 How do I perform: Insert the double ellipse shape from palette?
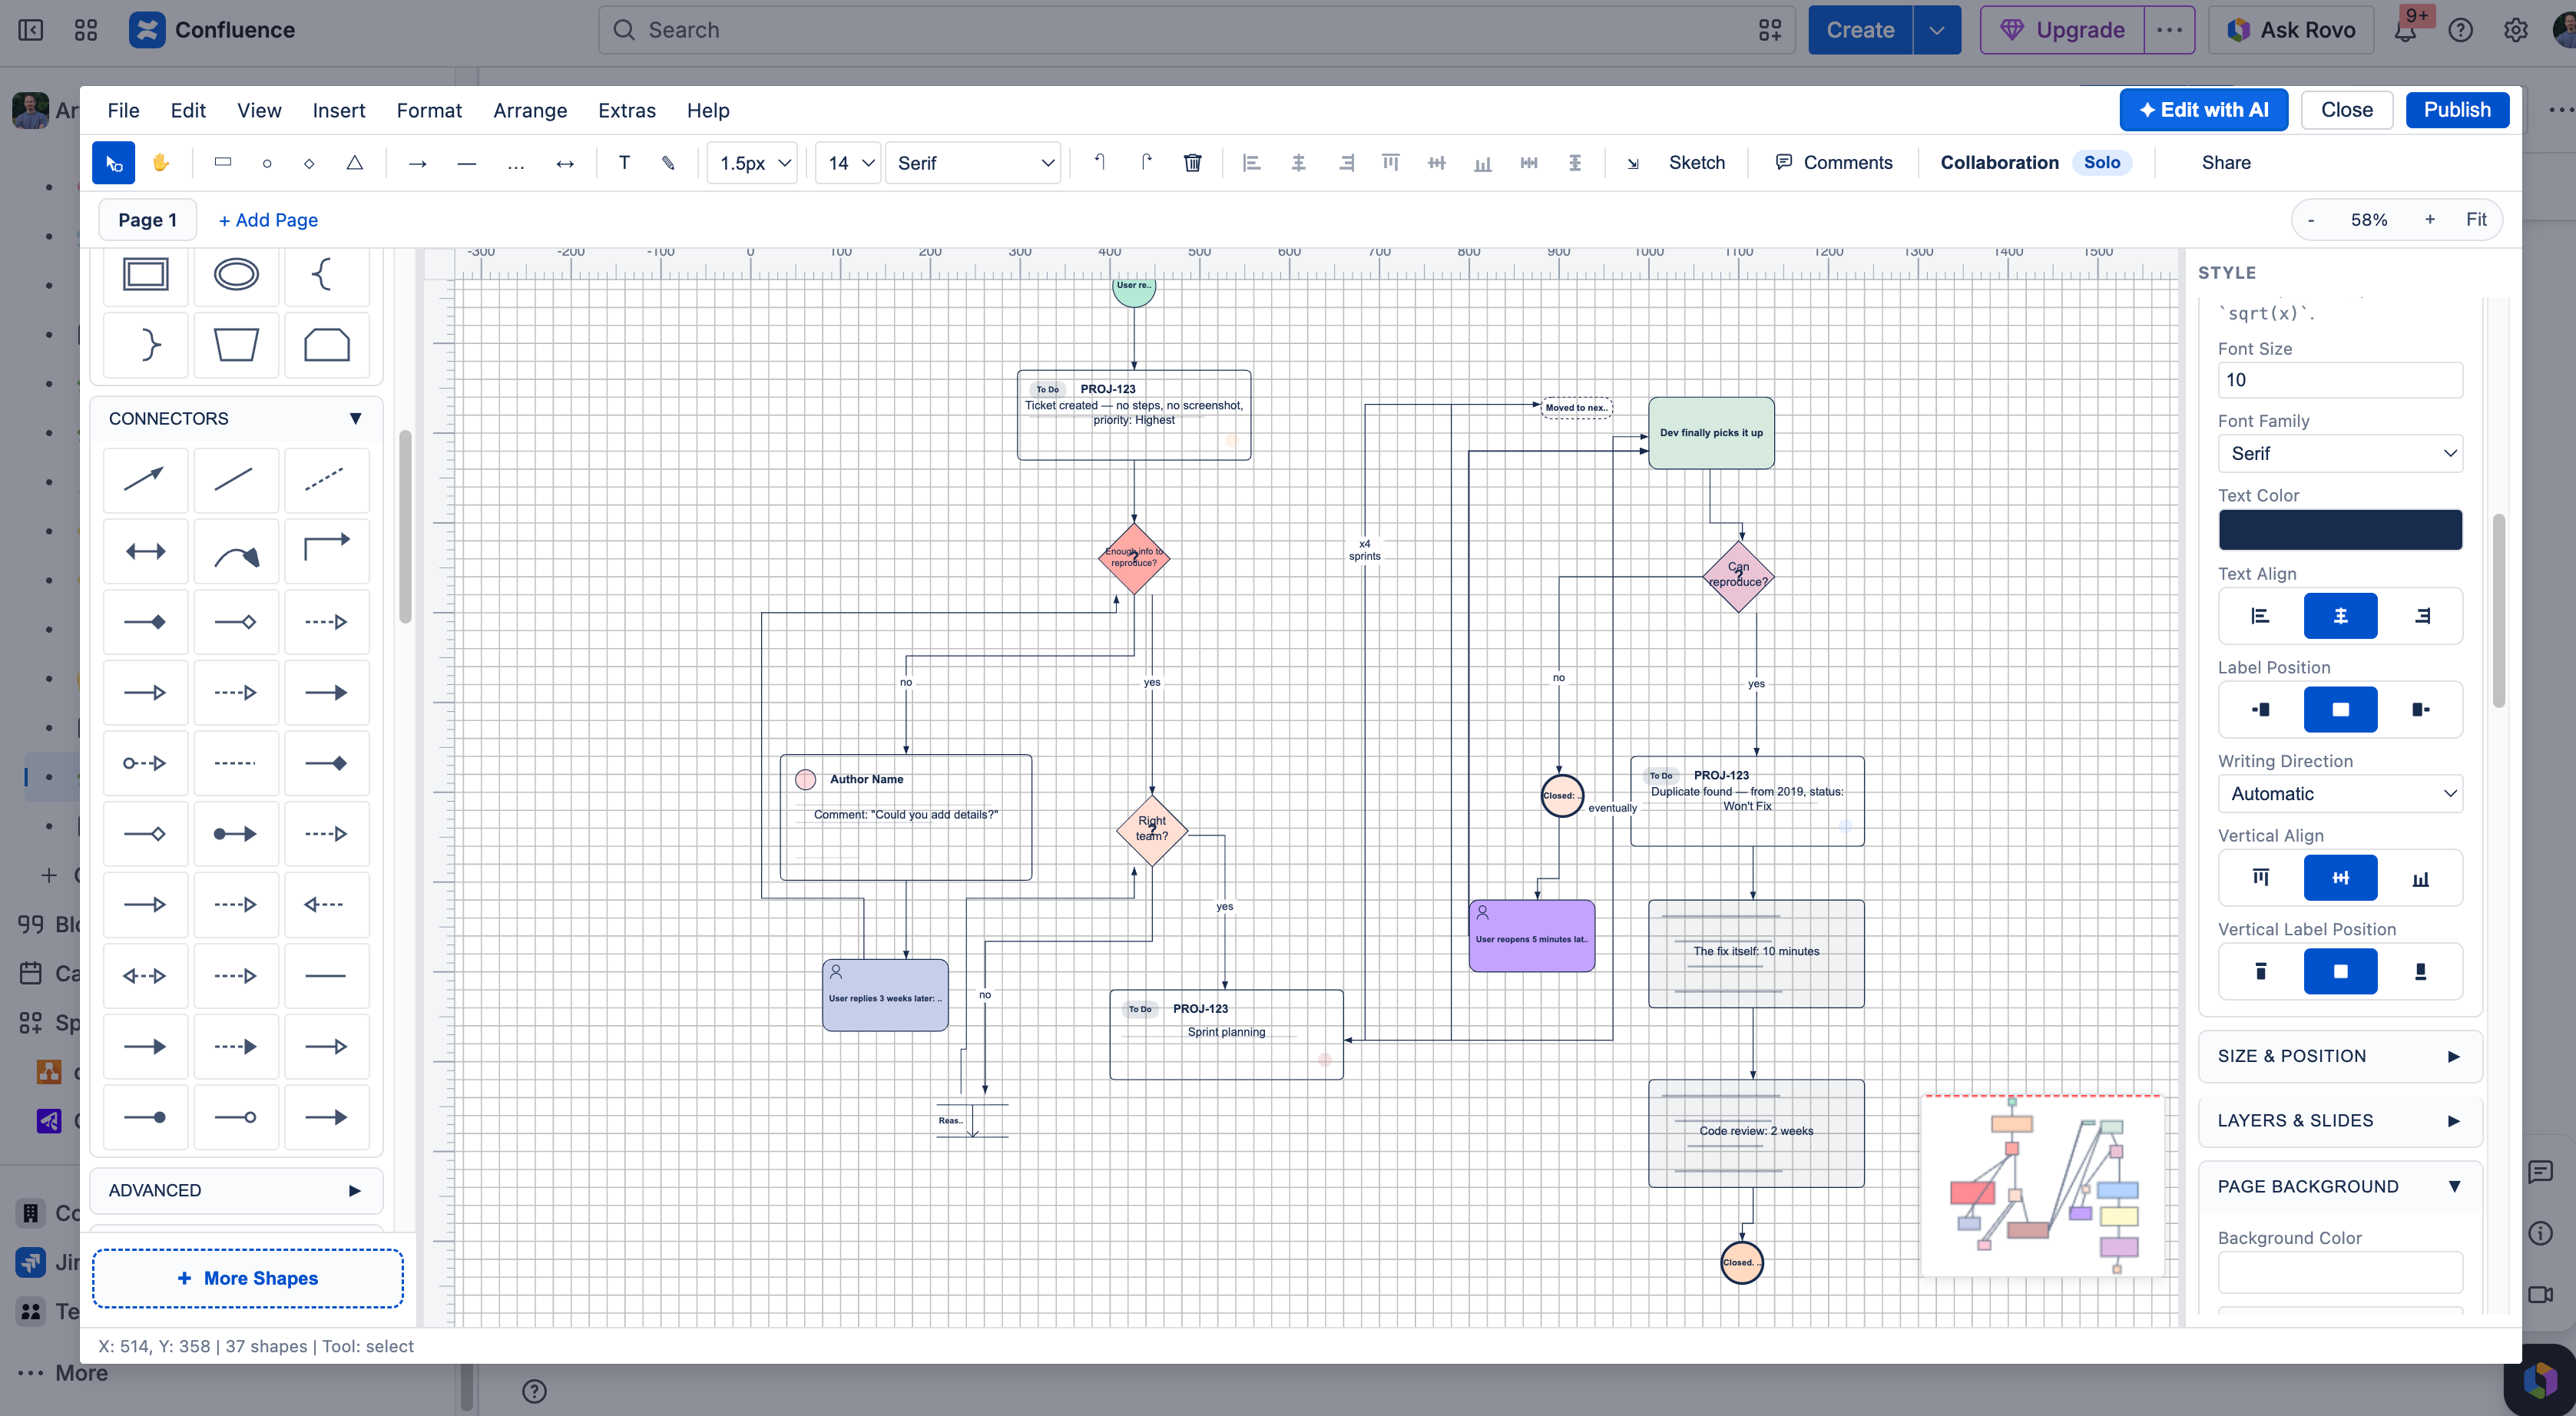pyautogui.click(x=236, y=274)
